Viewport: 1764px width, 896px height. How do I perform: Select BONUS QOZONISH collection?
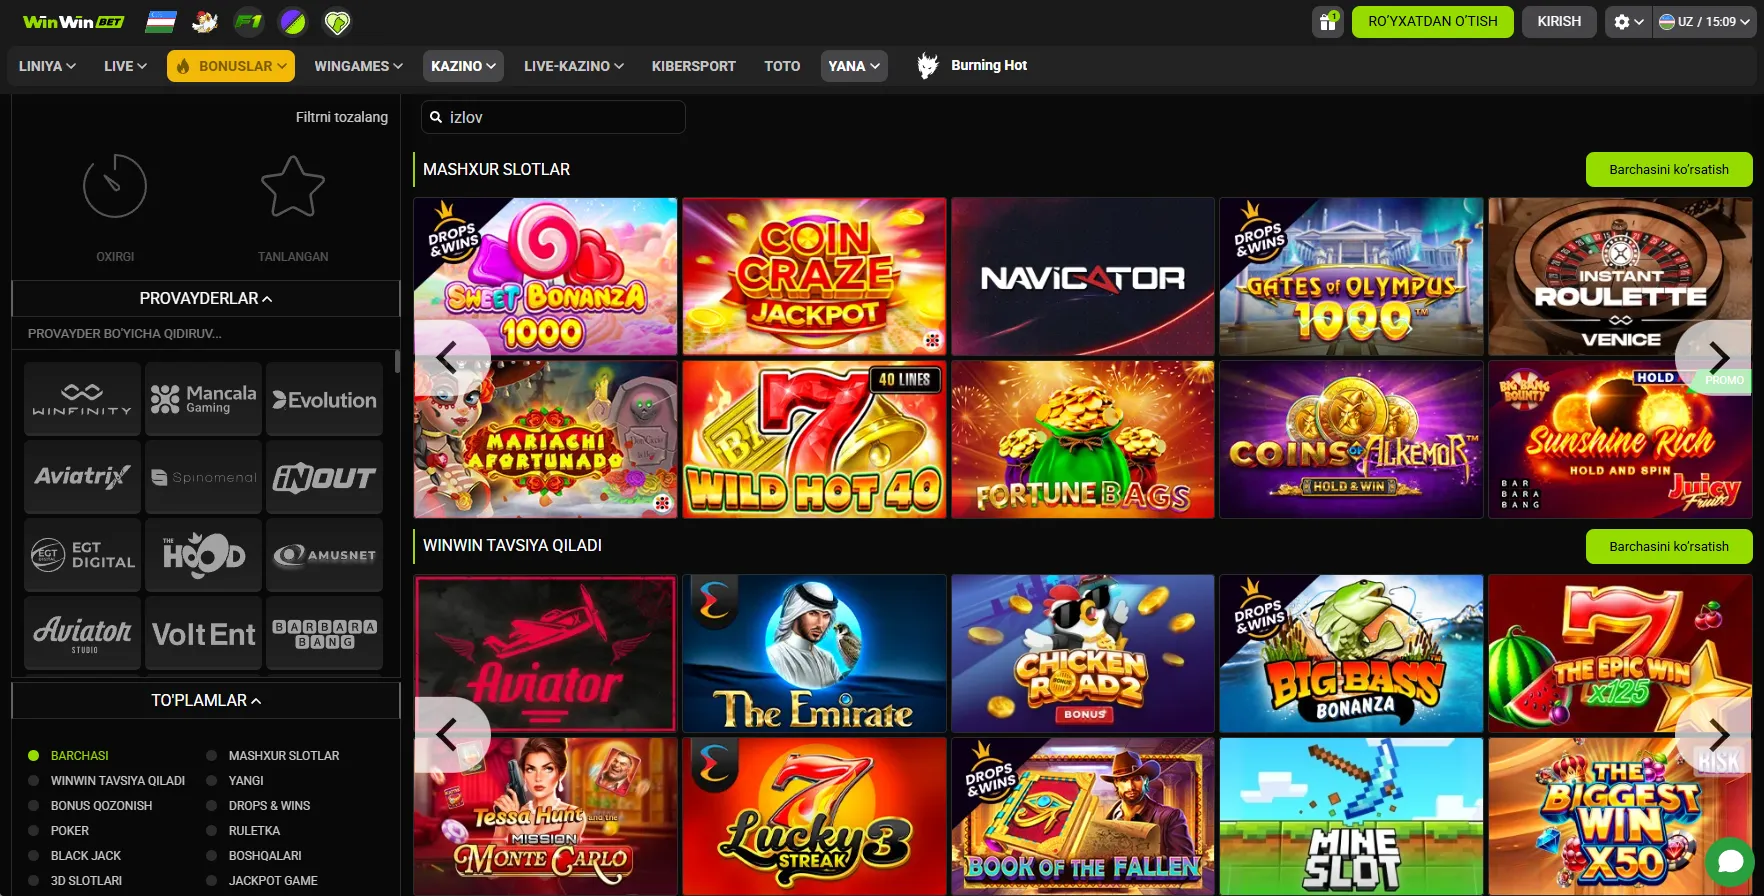[90, 806]
